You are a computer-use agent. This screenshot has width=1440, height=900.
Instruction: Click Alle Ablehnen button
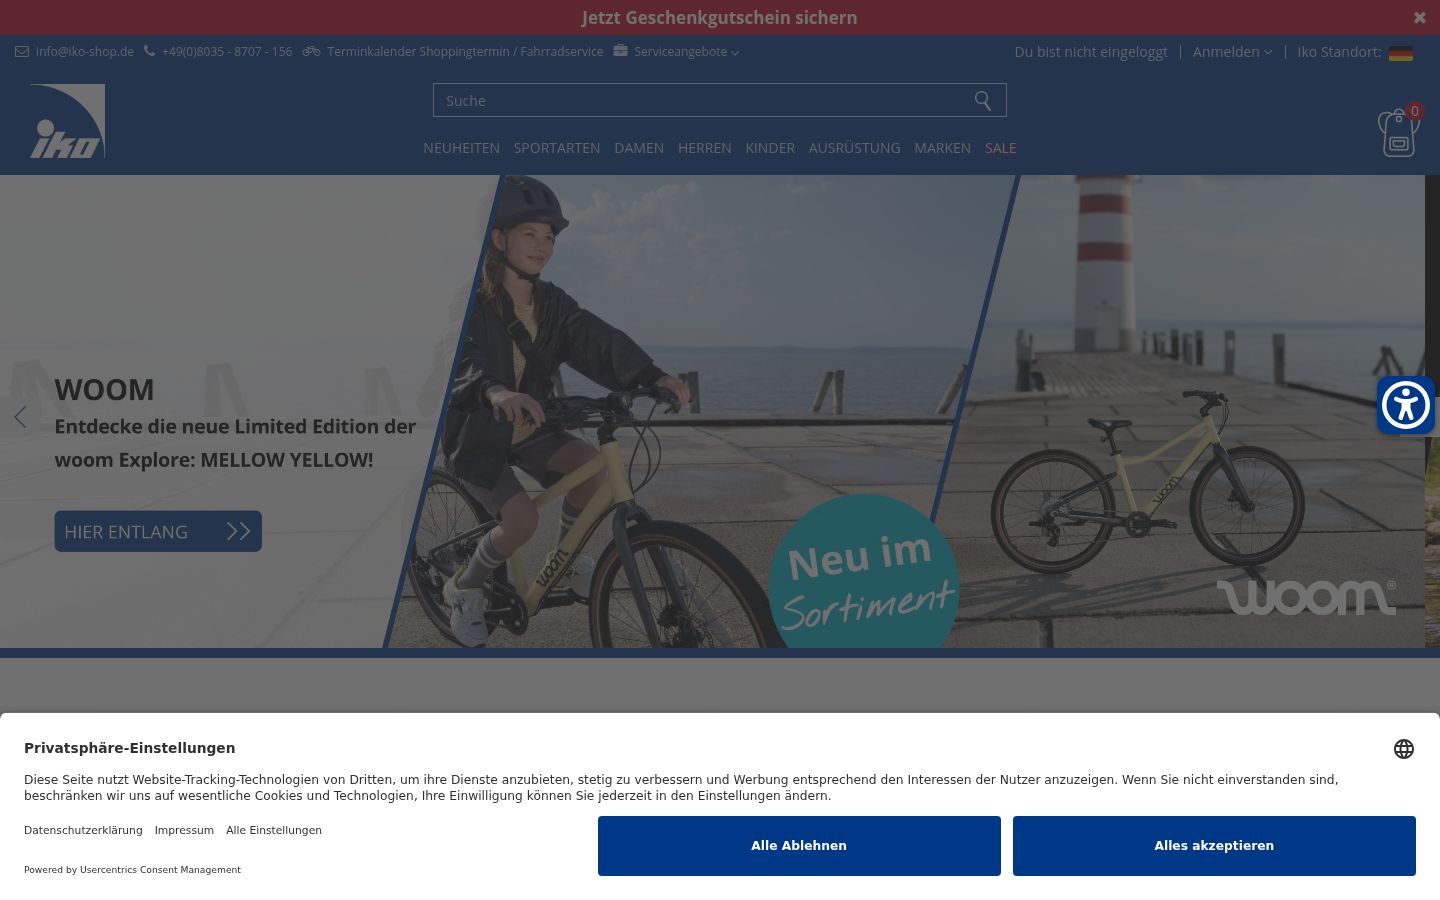point(799,846)
